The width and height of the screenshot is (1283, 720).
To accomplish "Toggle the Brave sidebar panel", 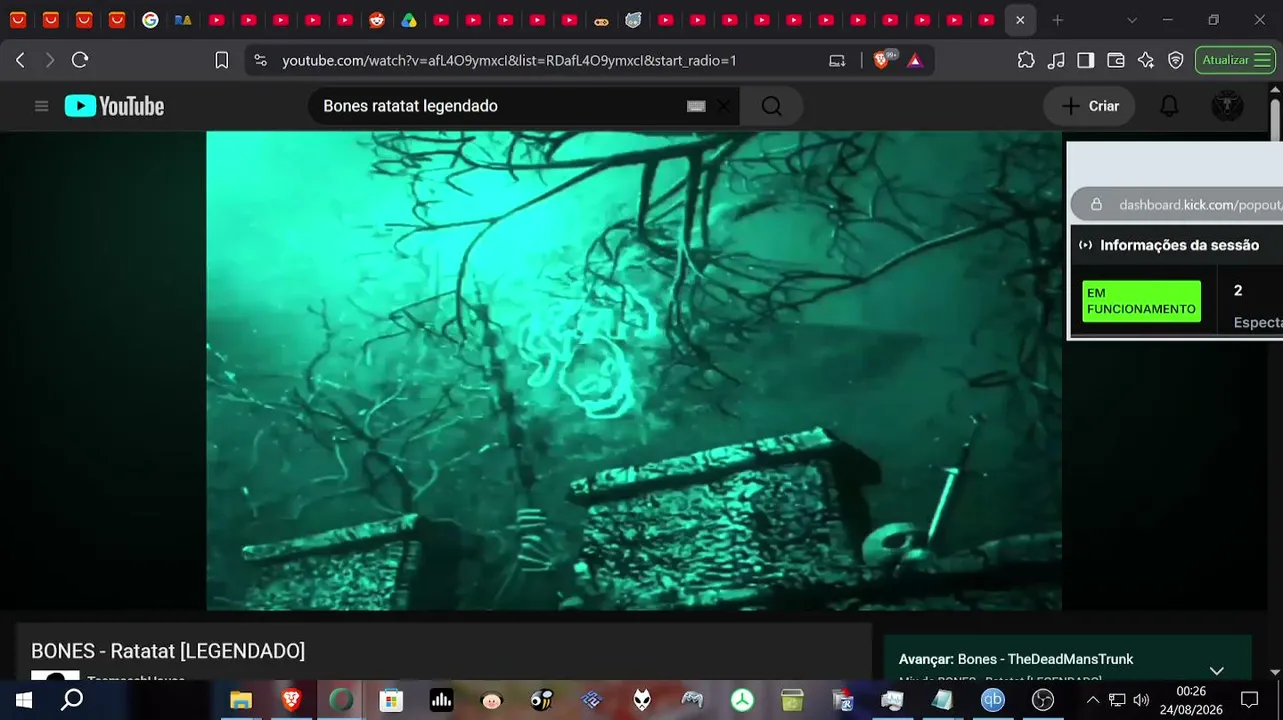I will (1086, 60).
